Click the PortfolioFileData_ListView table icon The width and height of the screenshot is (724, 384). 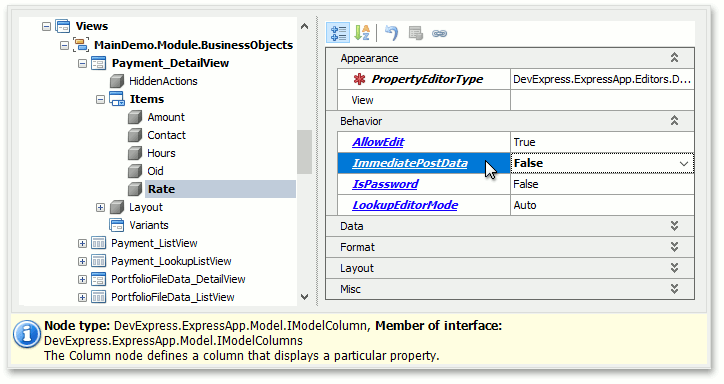(98, 297)
